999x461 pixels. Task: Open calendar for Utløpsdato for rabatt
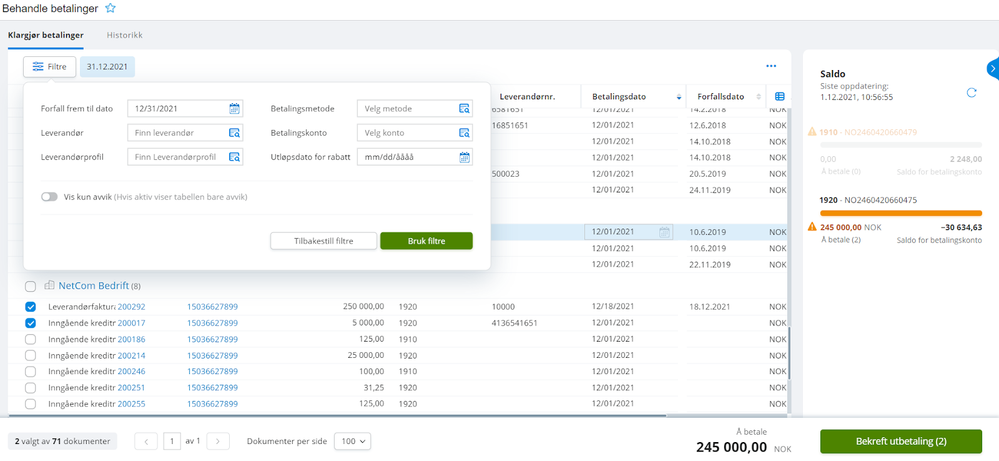[464, 157]
